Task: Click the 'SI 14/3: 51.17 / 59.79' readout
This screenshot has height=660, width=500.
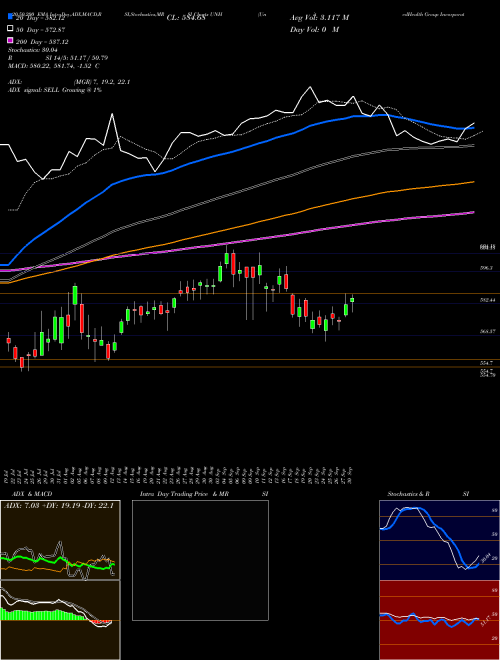Action: pos(76,58)
